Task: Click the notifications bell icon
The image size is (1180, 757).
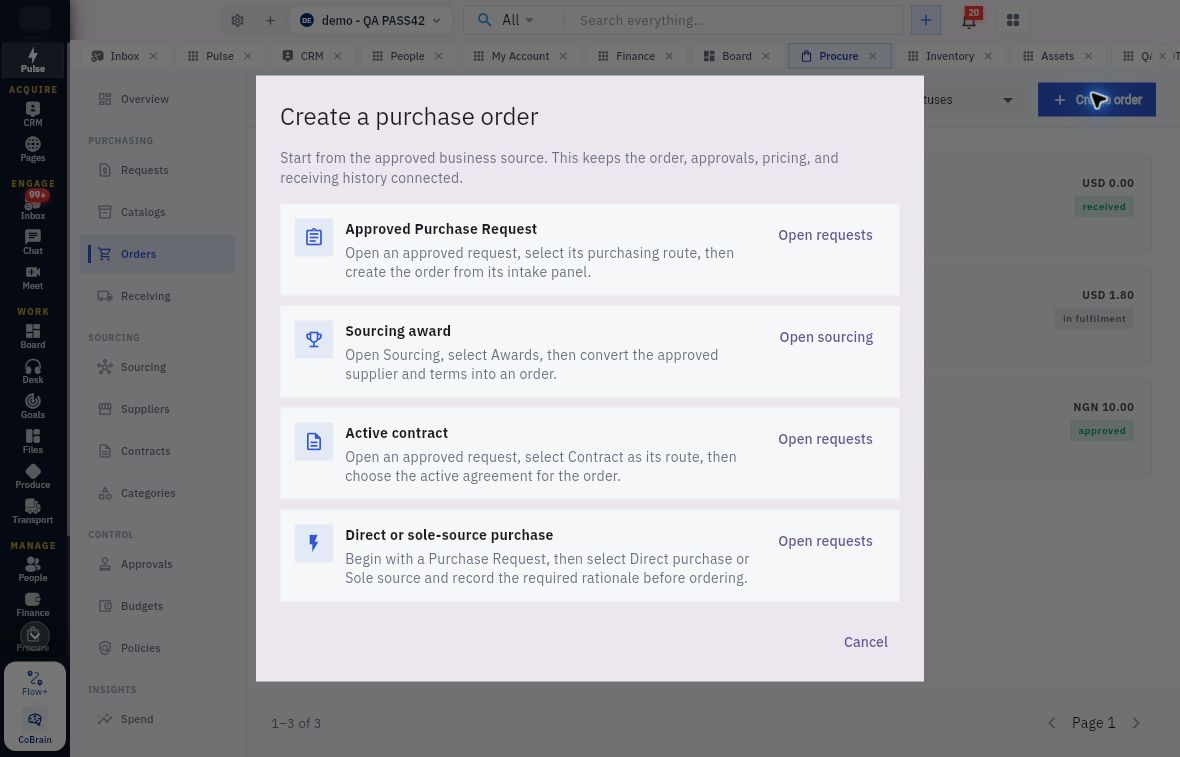Action: [x=969, y=20]
